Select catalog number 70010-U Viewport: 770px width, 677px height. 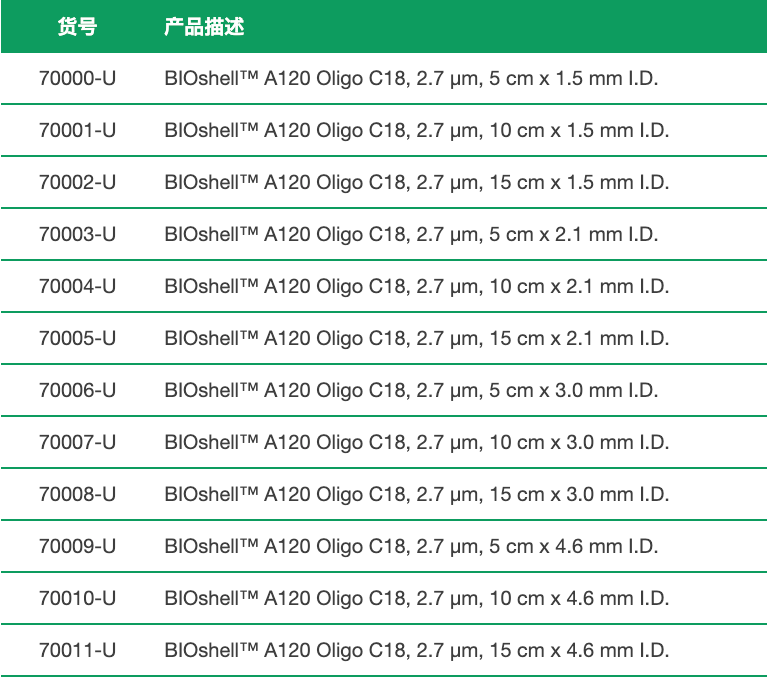pos(78,599)
